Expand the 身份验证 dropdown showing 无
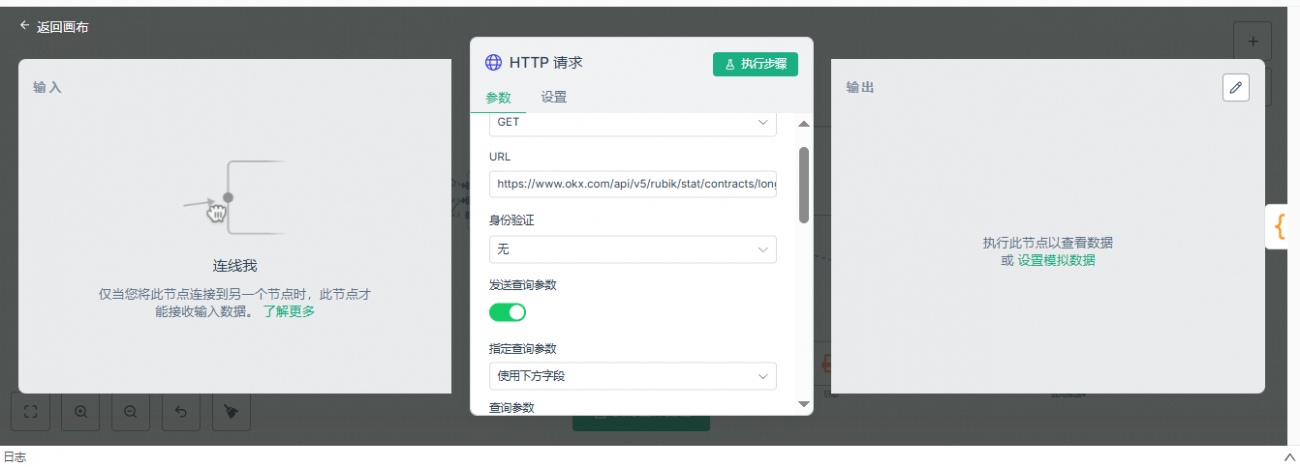 pos(632,249)
